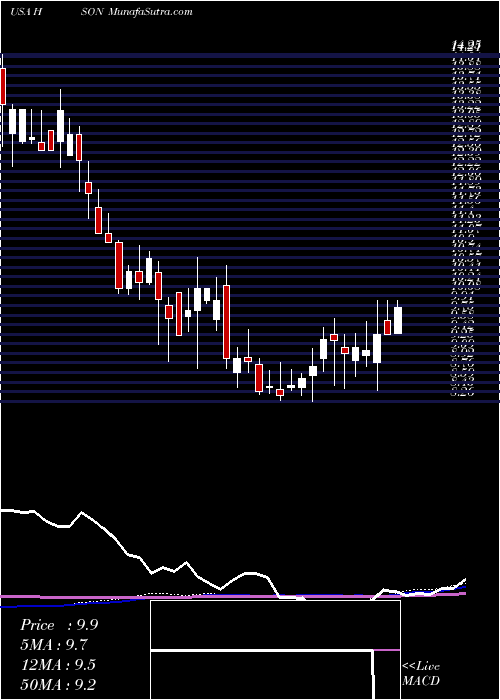
Task: Click the 'Price : 9.9' readout
Action: [59, 625]
